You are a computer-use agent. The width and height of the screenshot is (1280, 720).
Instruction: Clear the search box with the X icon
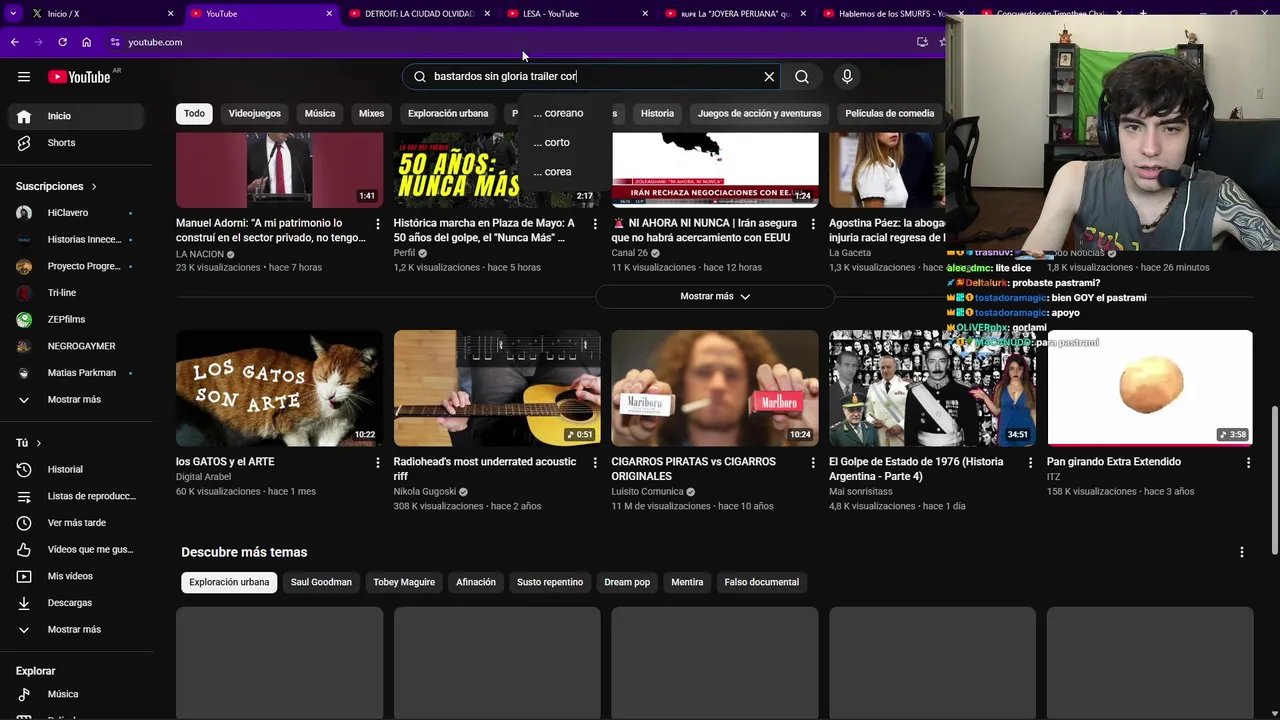(x=769, y=77)
